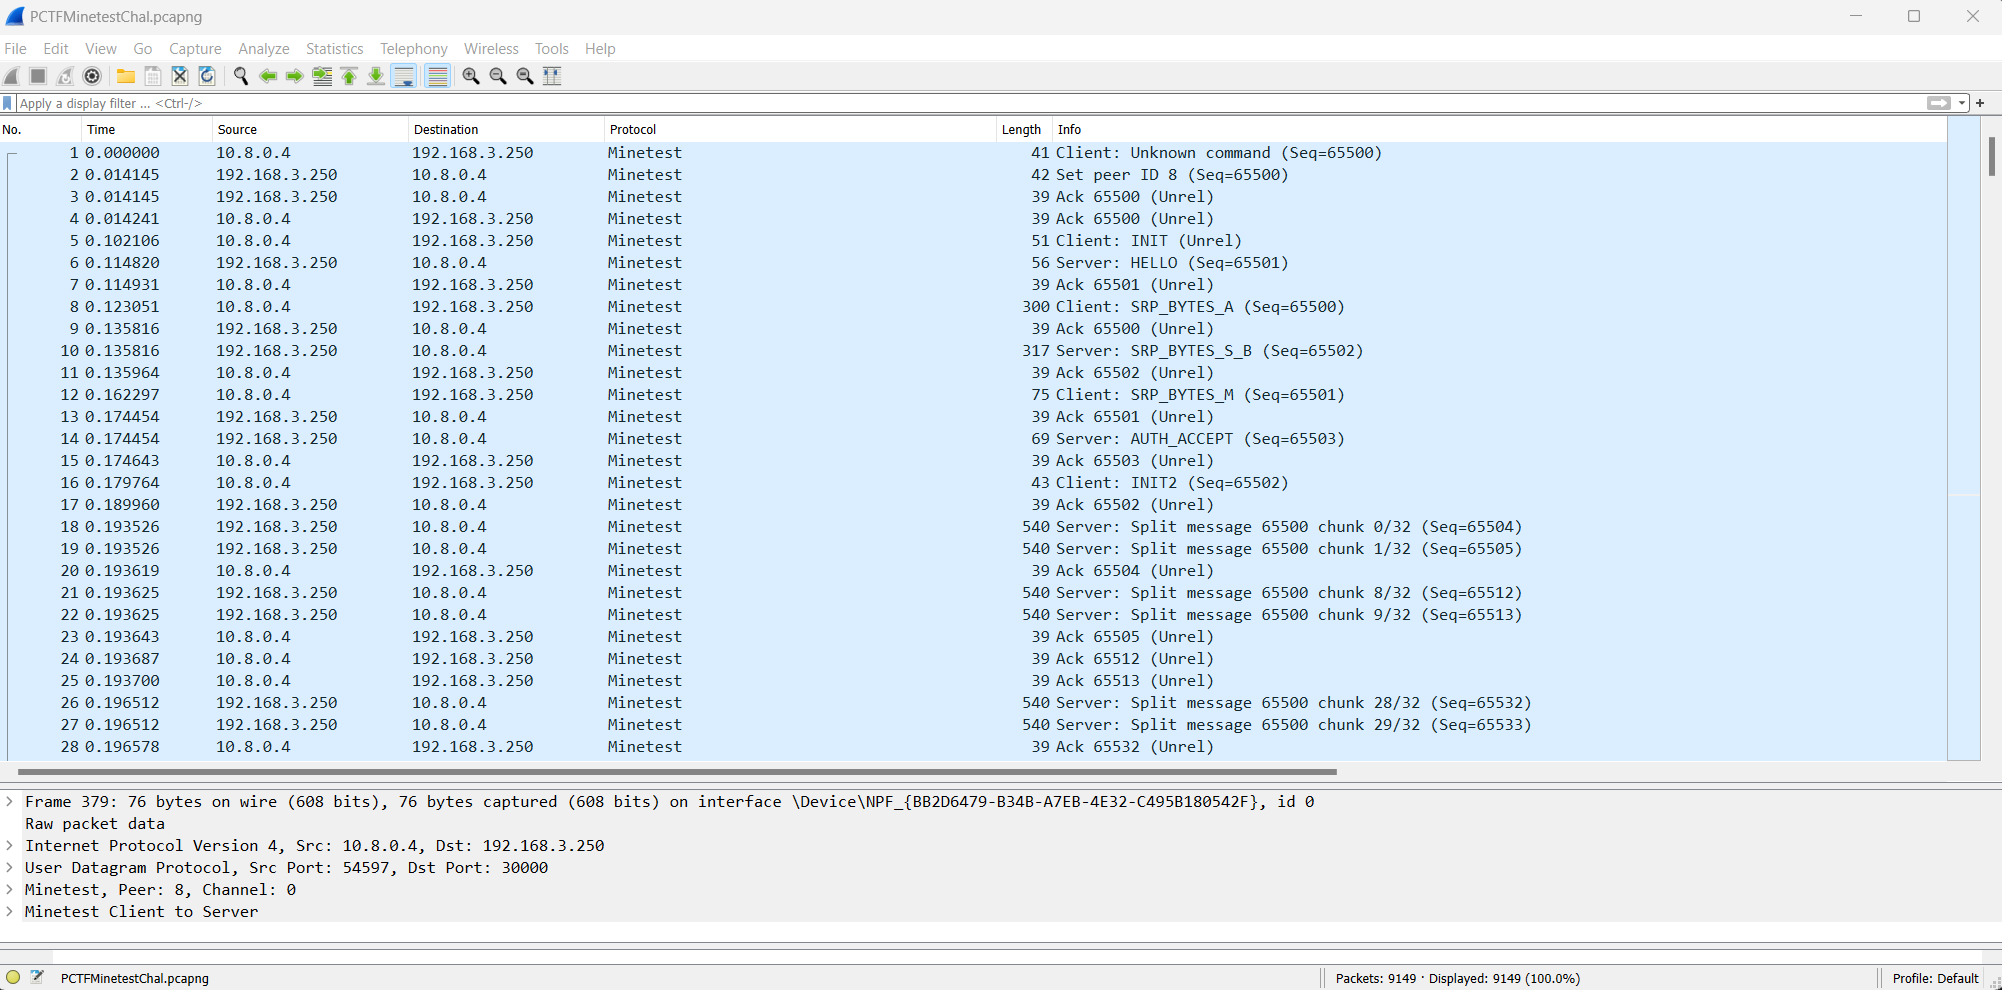Go forward in packet history arrow

click(x=295, y=76)
